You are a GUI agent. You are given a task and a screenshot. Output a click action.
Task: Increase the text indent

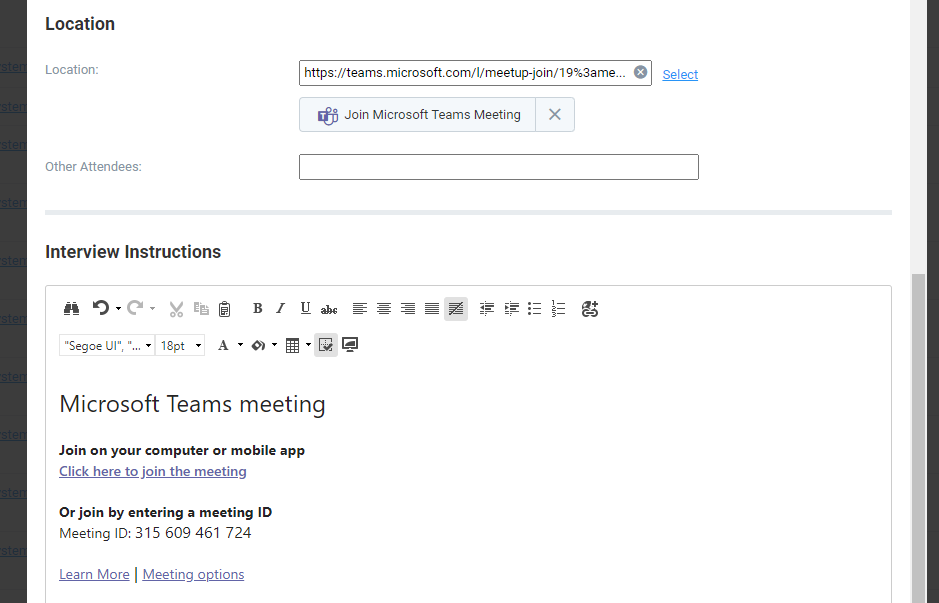pyautogui.click(x=511, y=309)
